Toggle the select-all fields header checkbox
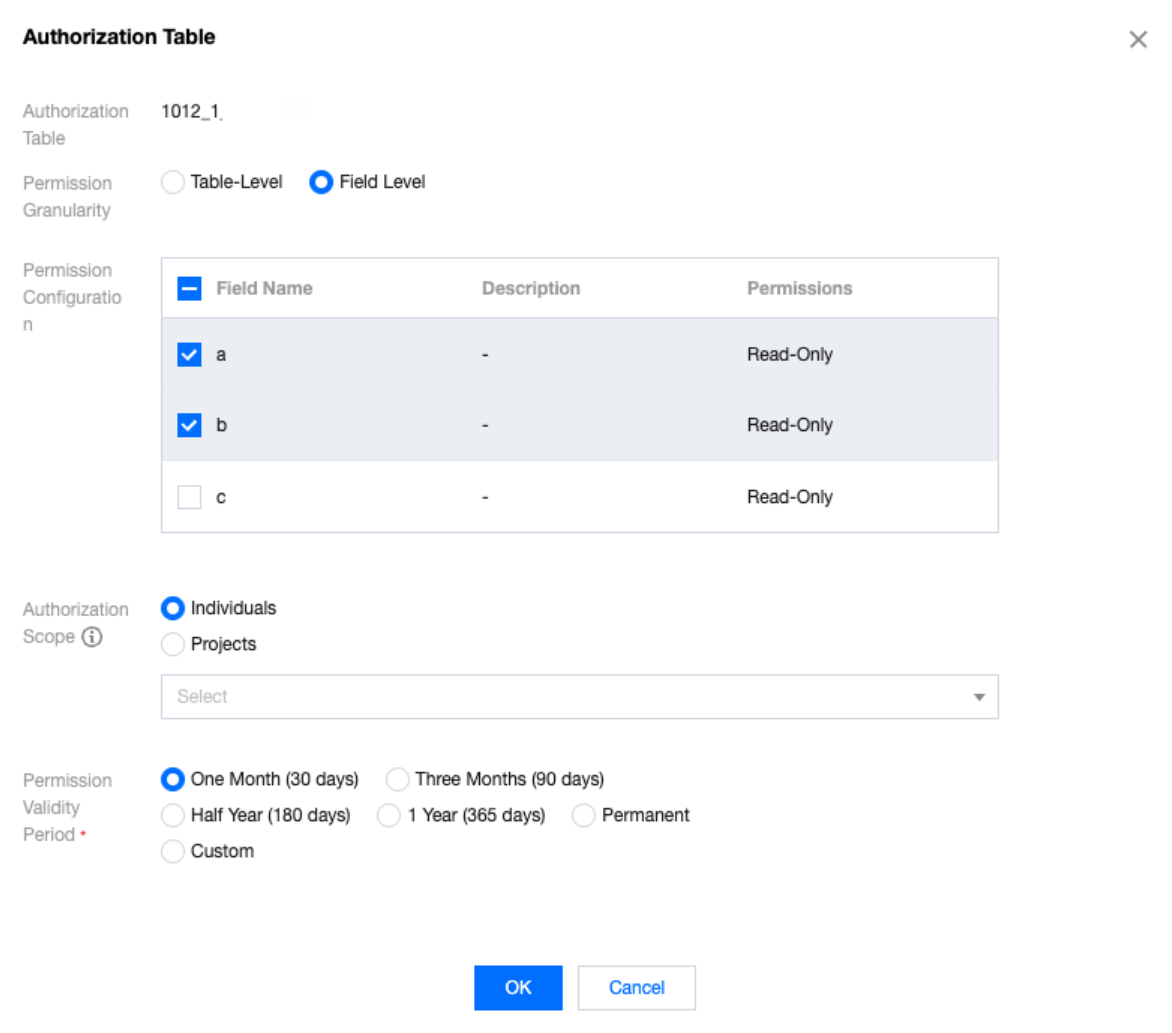Screen dimensions: 1172x1033 pos(189,289)
